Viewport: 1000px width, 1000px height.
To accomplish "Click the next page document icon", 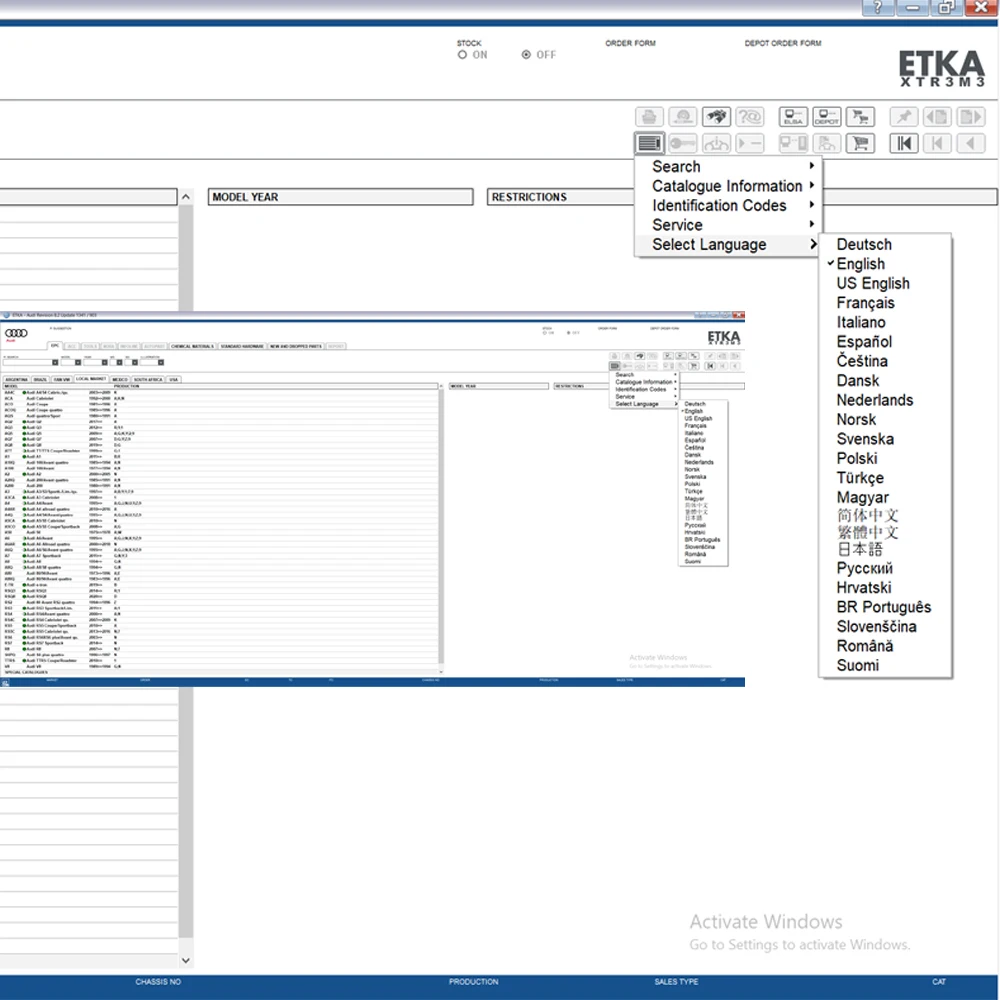I will point(971,117).
